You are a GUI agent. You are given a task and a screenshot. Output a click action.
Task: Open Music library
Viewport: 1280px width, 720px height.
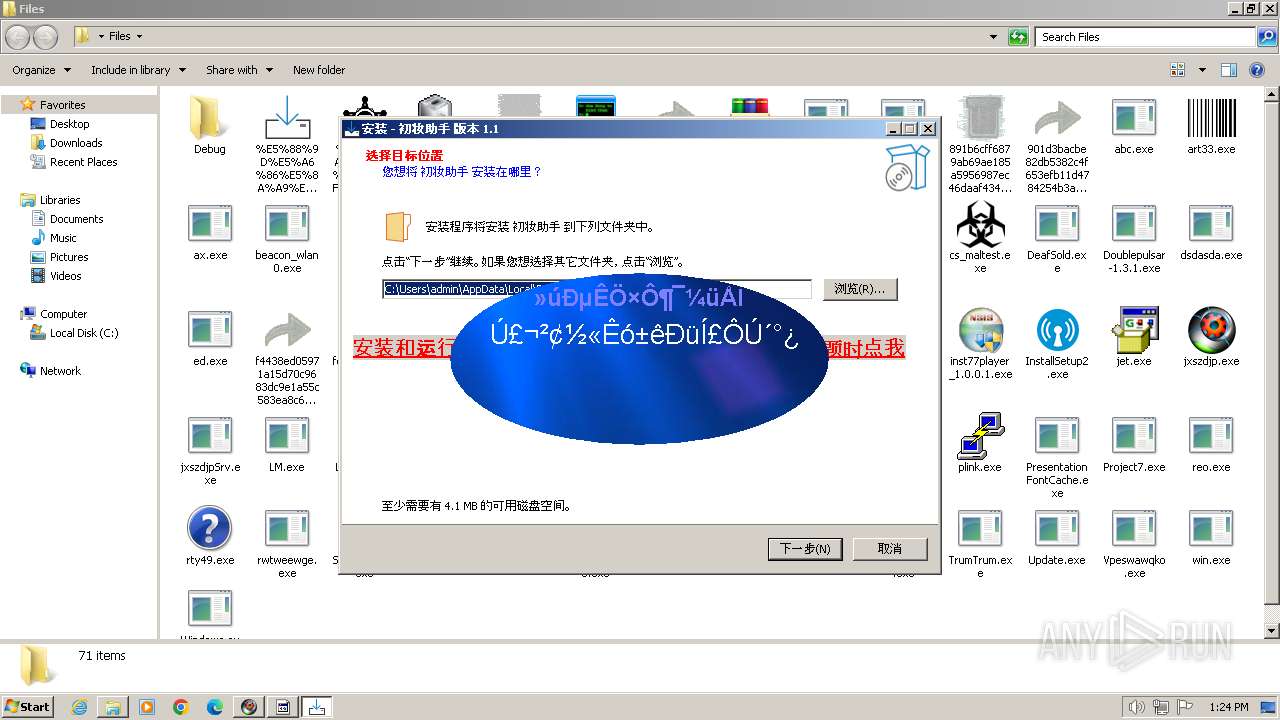(63, 238)
